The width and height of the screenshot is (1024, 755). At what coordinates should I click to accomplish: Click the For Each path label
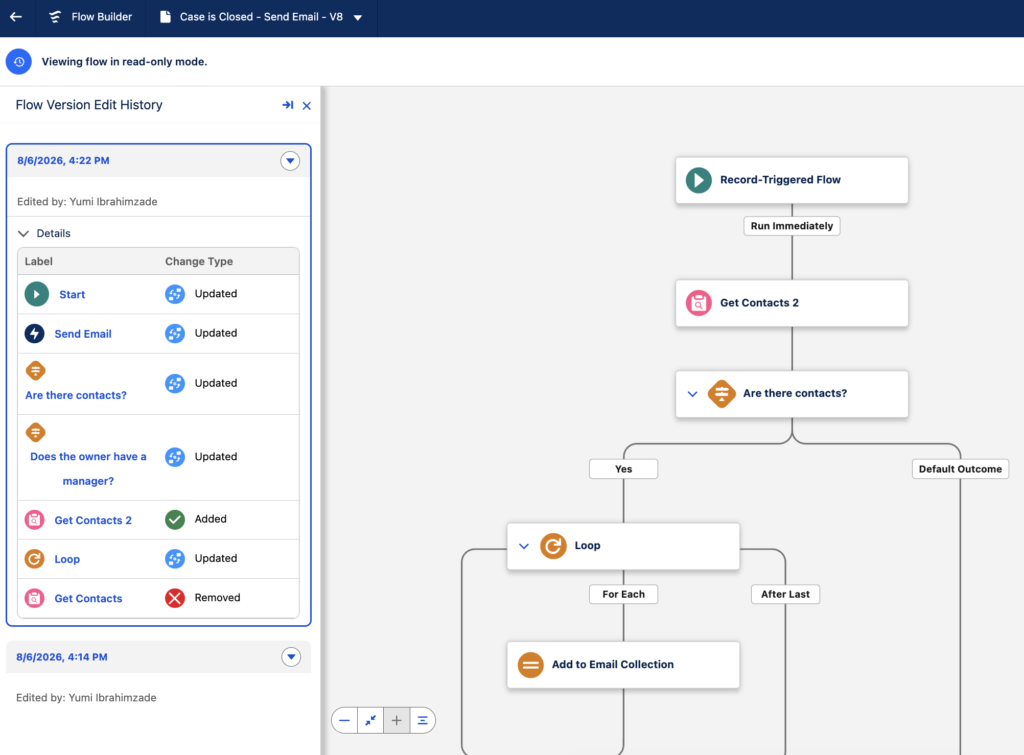[624, 594]
